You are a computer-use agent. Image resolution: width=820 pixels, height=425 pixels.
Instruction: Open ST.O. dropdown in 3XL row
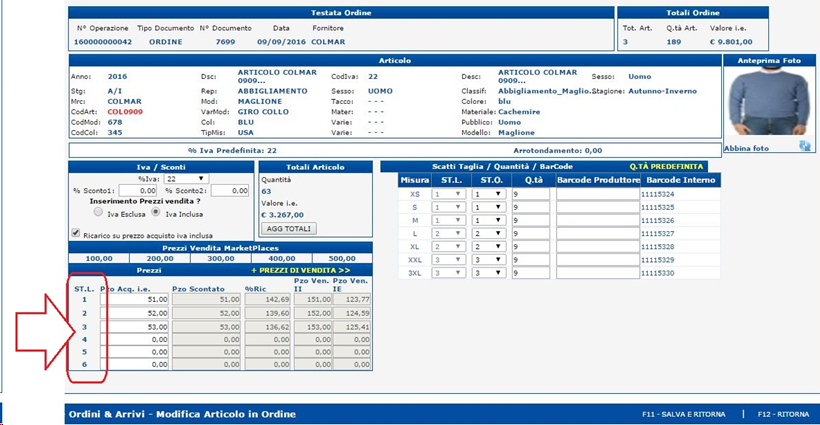coord(488,272)
